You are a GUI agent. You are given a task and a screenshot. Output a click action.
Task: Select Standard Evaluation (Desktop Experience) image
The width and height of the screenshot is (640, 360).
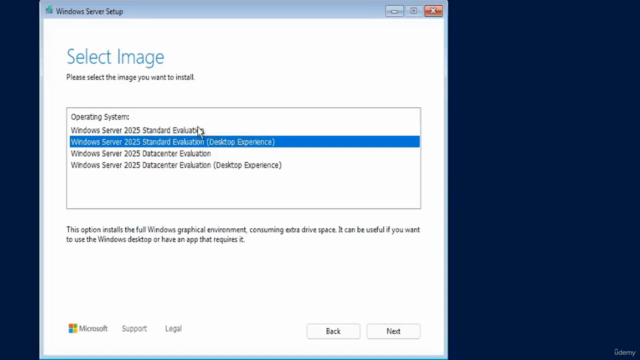[x=244, y=142]
